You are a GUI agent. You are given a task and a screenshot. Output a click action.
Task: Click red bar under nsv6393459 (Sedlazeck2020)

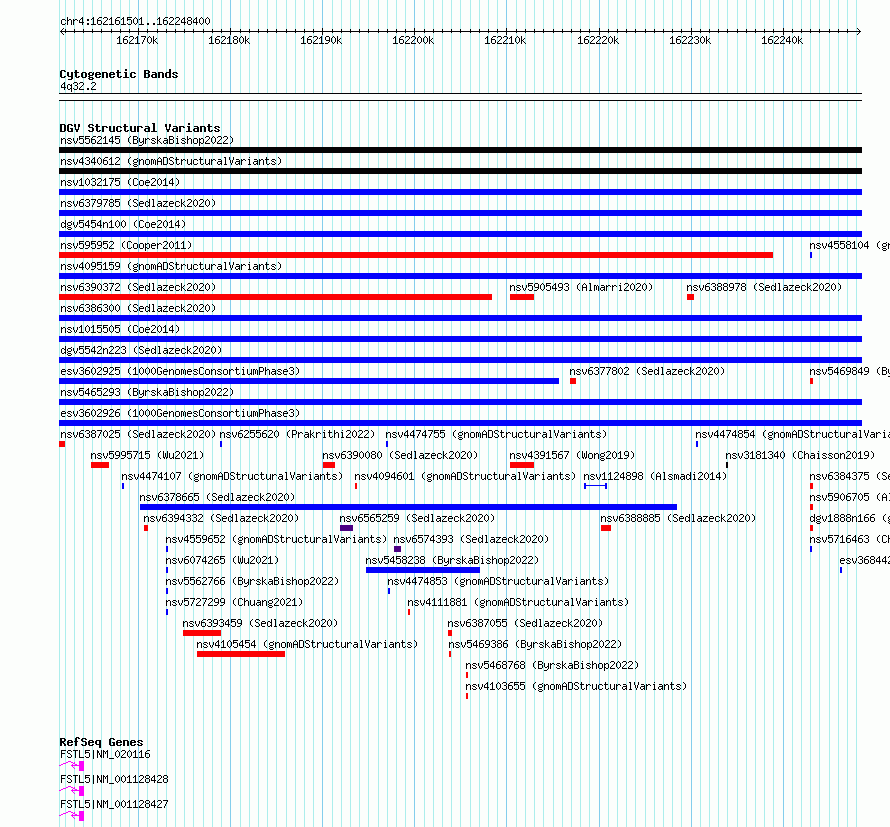click(202, 633)
